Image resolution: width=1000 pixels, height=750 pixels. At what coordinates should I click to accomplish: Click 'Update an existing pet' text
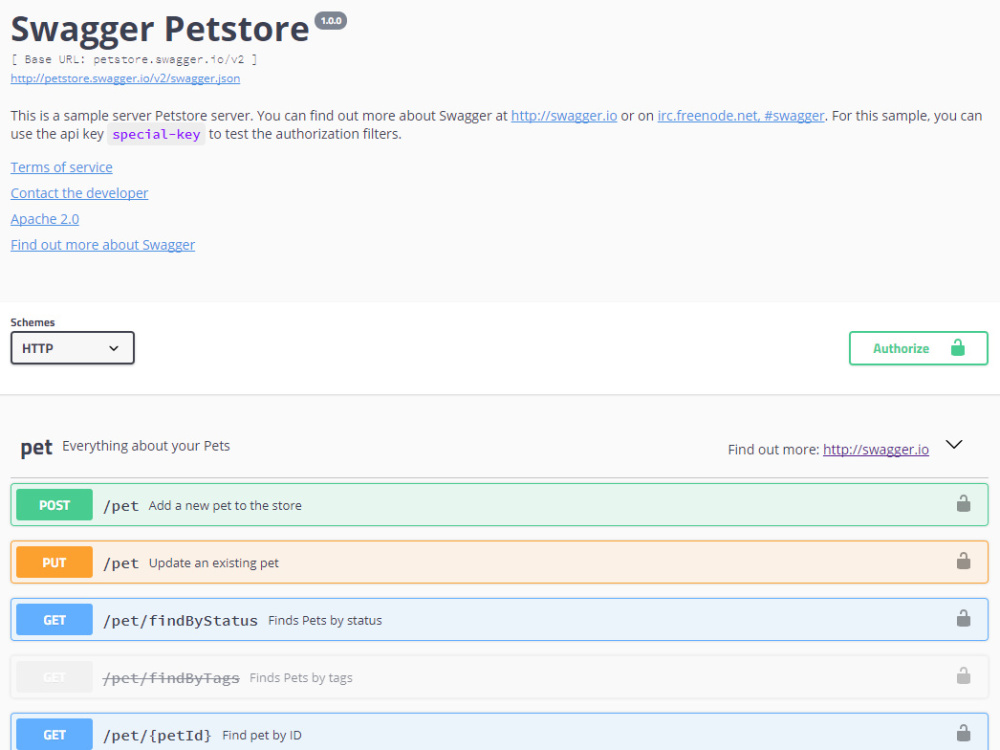click(x=214, y=563)
